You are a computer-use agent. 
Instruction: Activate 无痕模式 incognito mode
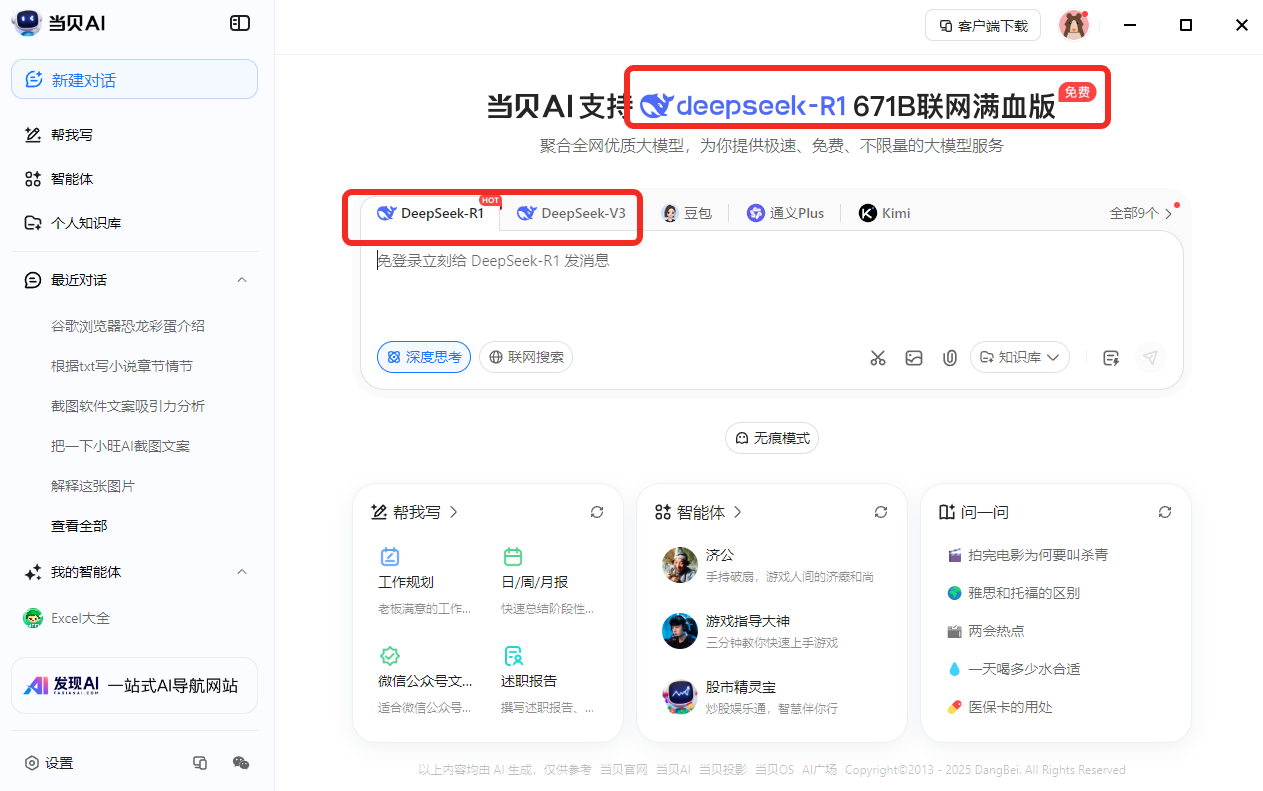click(772, 437)
